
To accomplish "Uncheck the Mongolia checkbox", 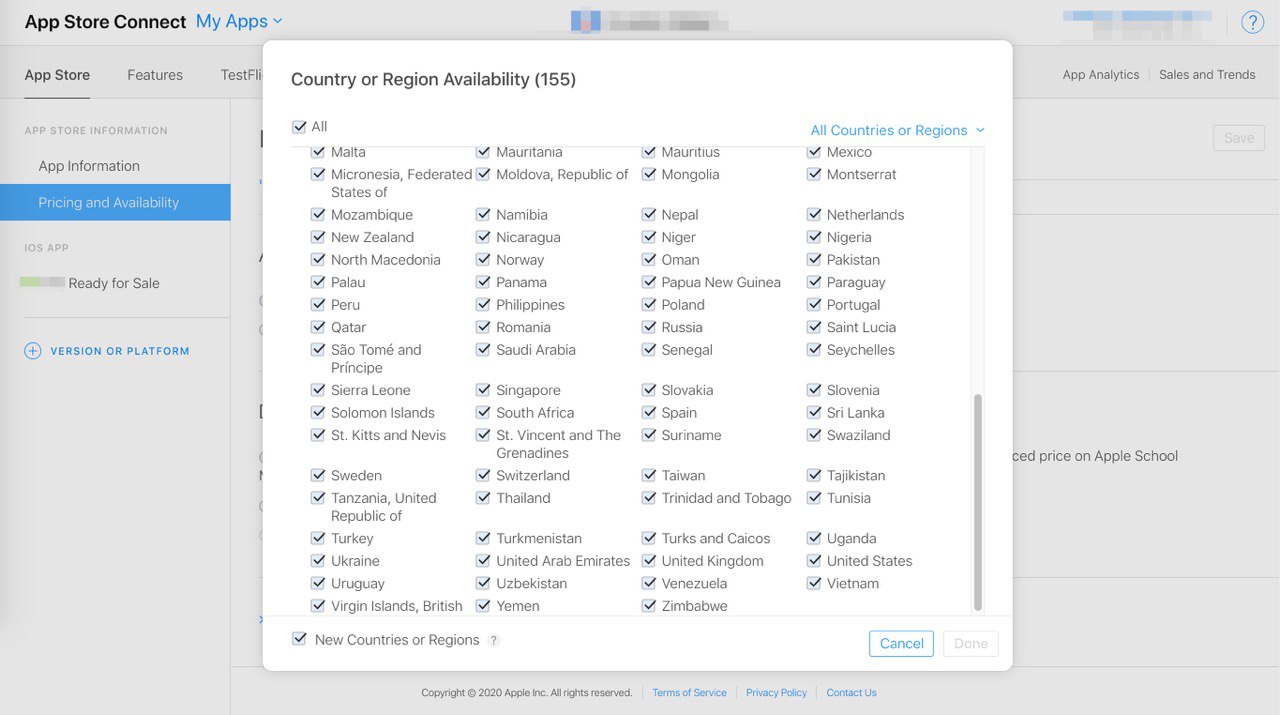I will click(x=649, y=174).
